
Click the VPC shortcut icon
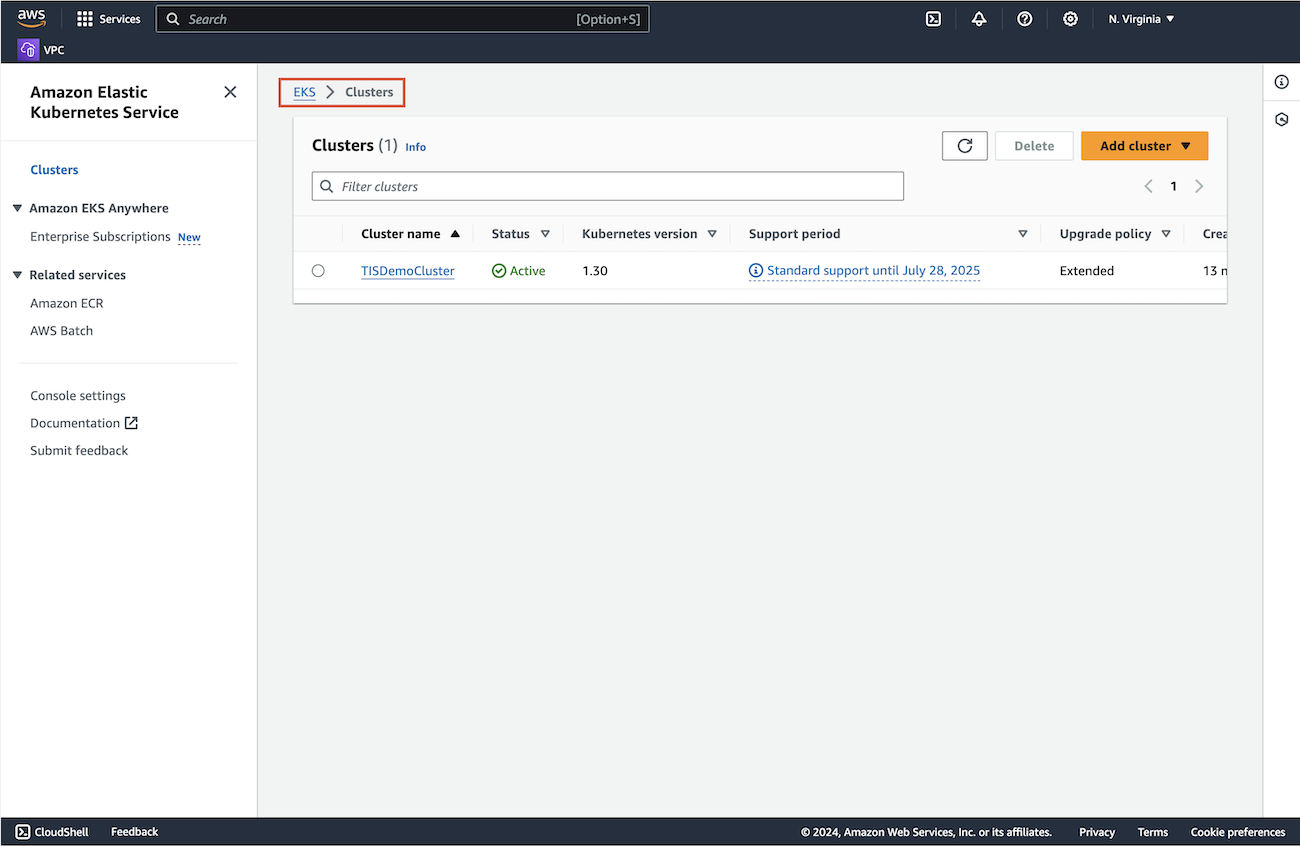29,49
